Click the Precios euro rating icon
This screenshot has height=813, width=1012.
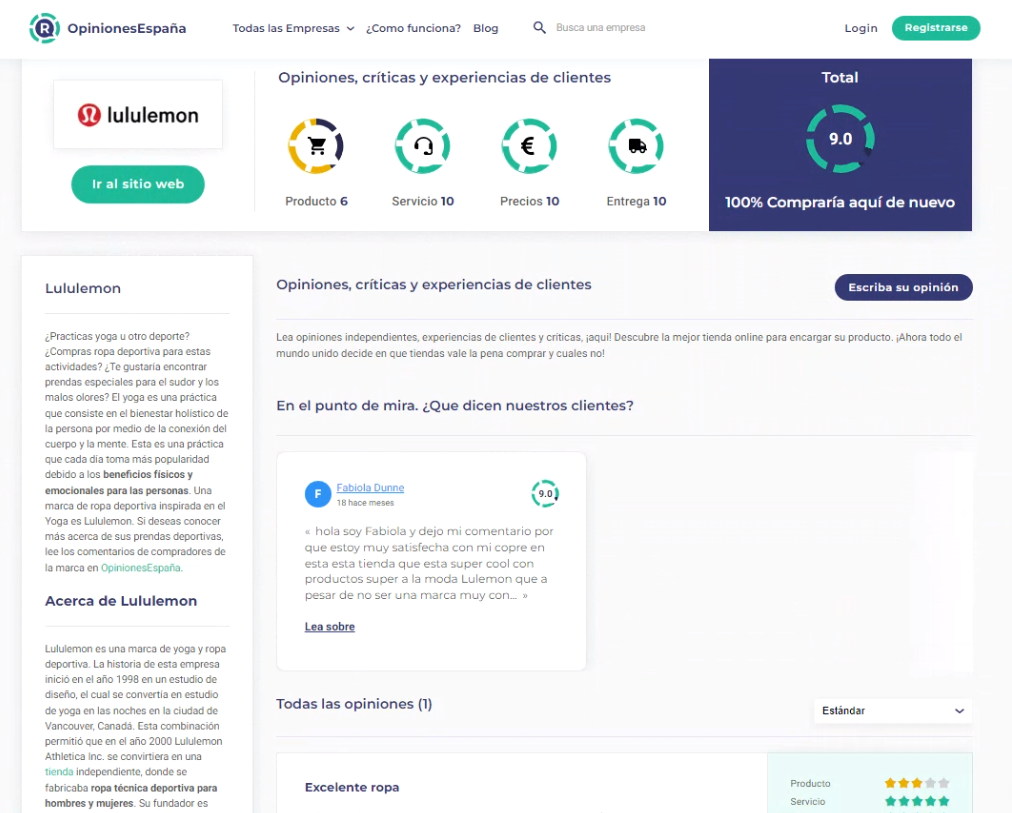pos(529,146)
